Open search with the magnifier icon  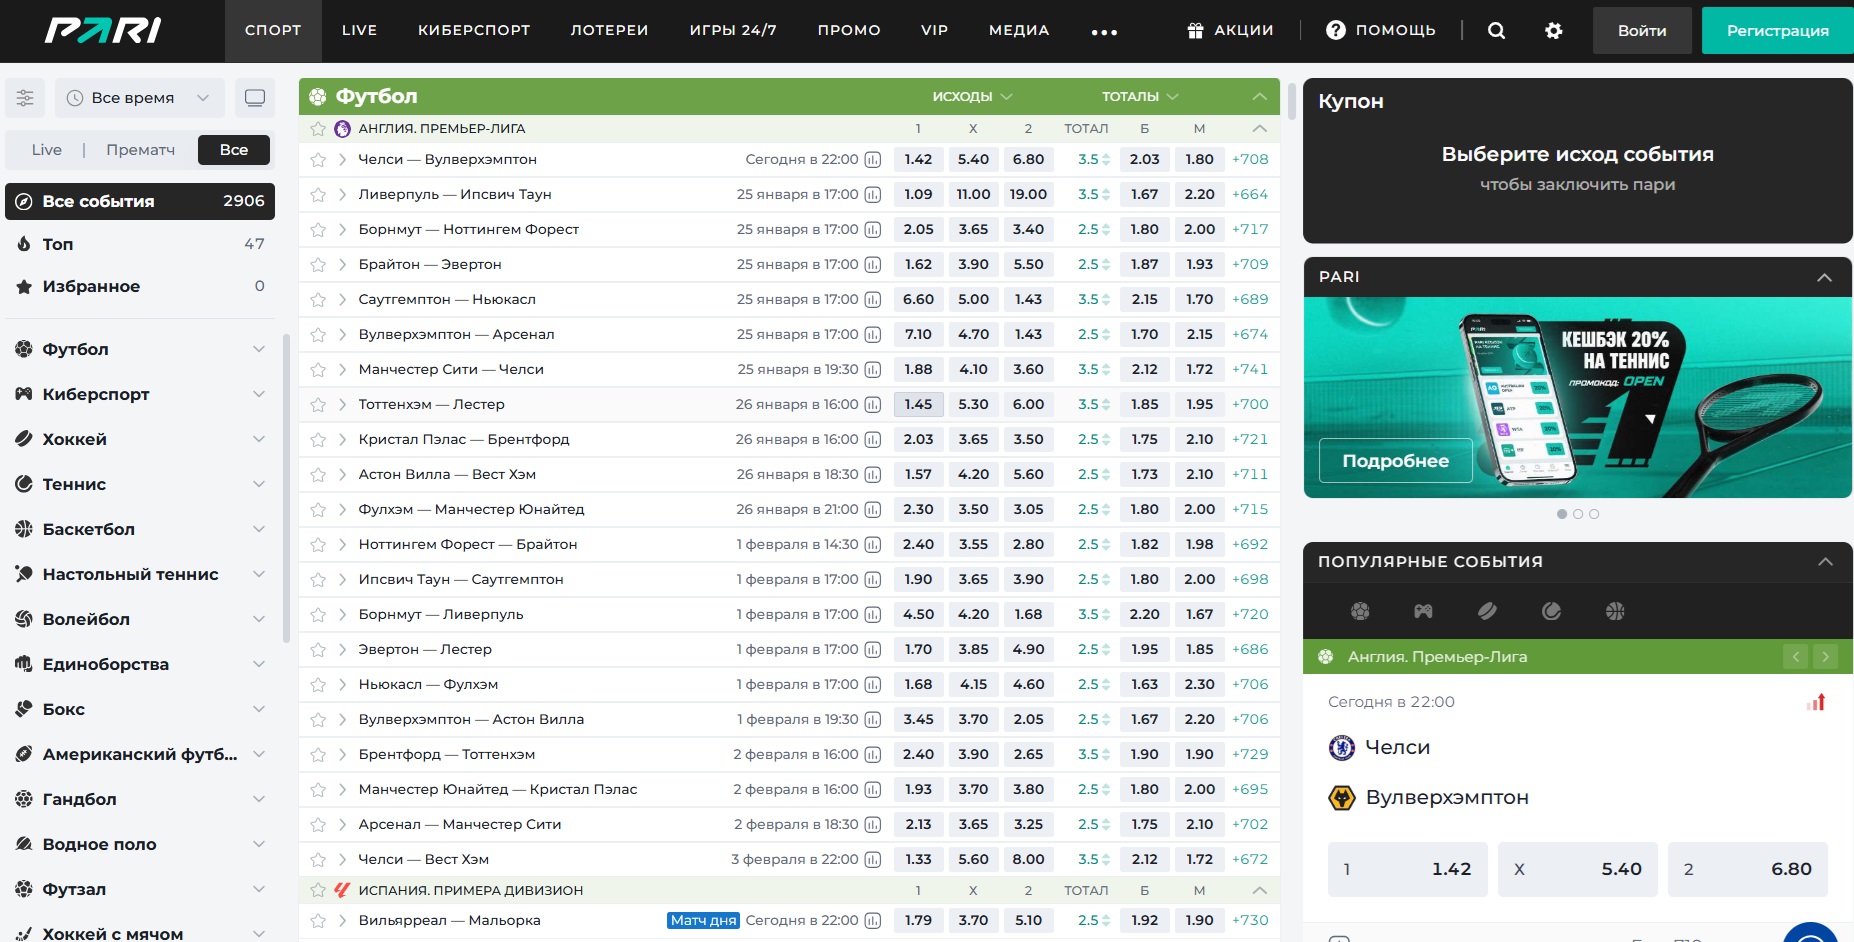1496,31
